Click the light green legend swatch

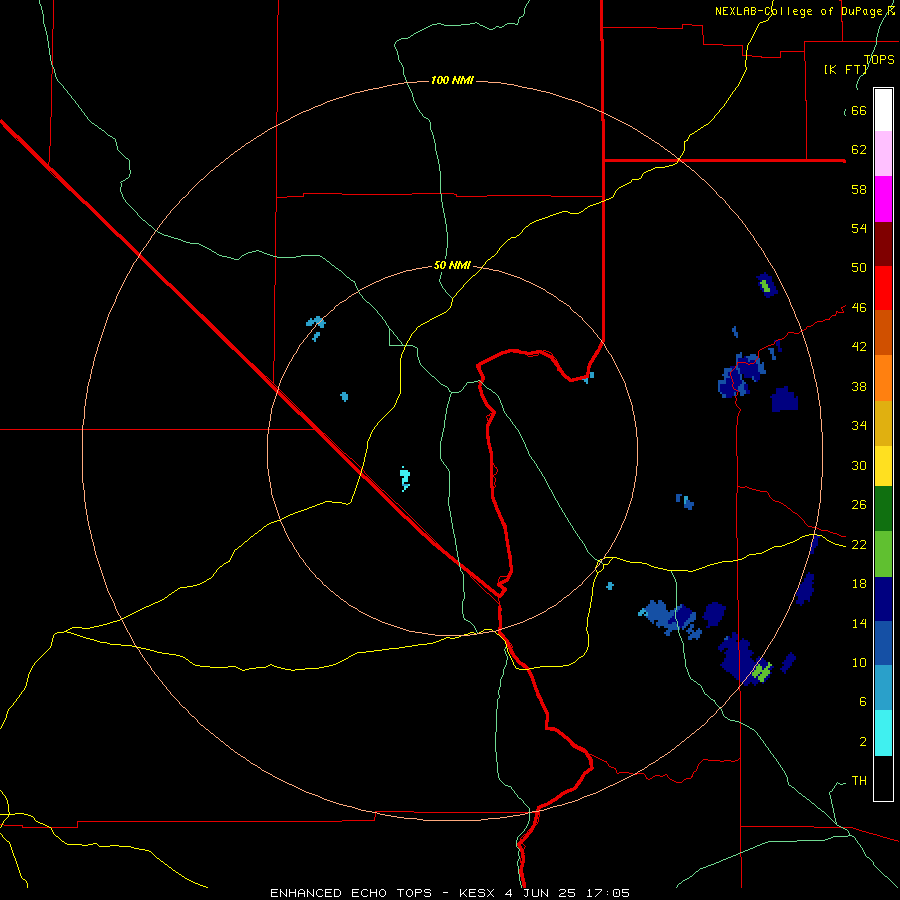click(x=883, y=554)
